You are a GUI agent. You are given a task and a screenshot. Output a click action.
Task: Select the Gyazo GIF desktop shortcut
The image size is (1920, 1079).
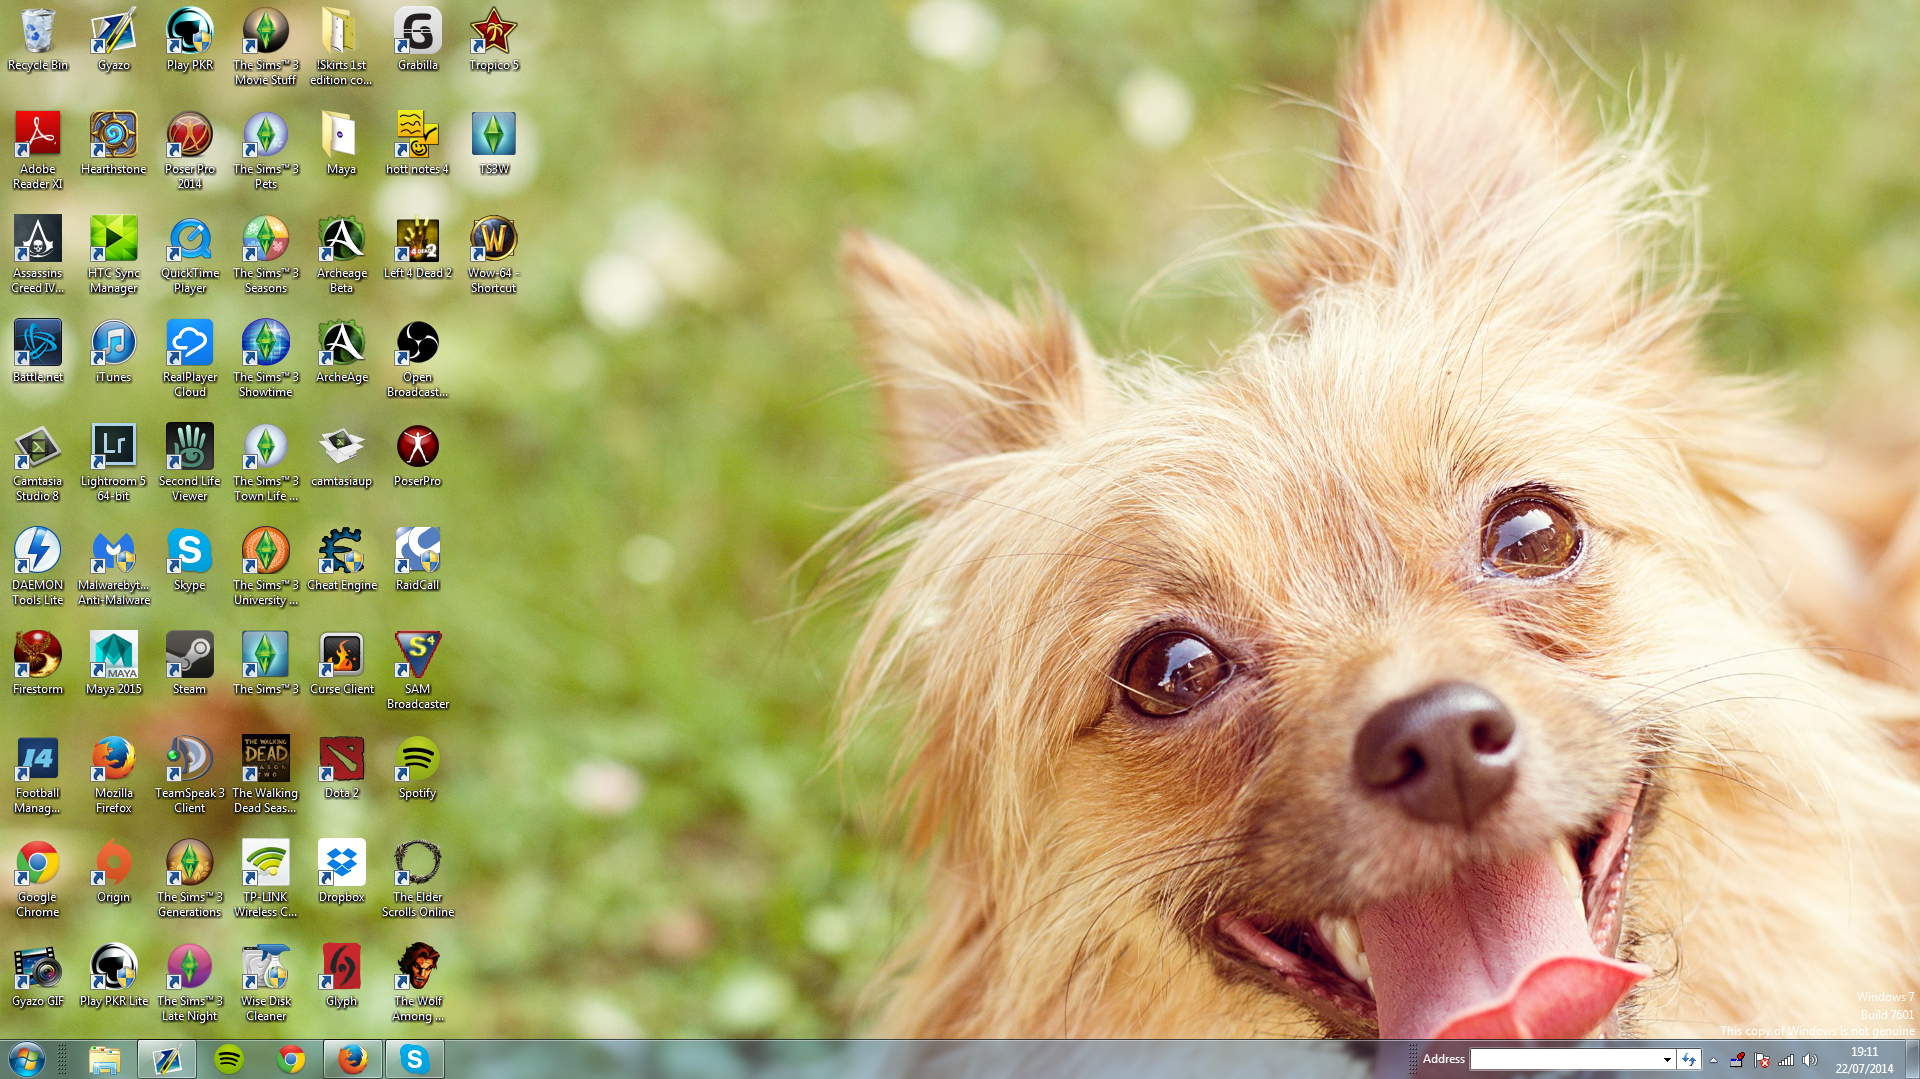(x=38, y=976)
